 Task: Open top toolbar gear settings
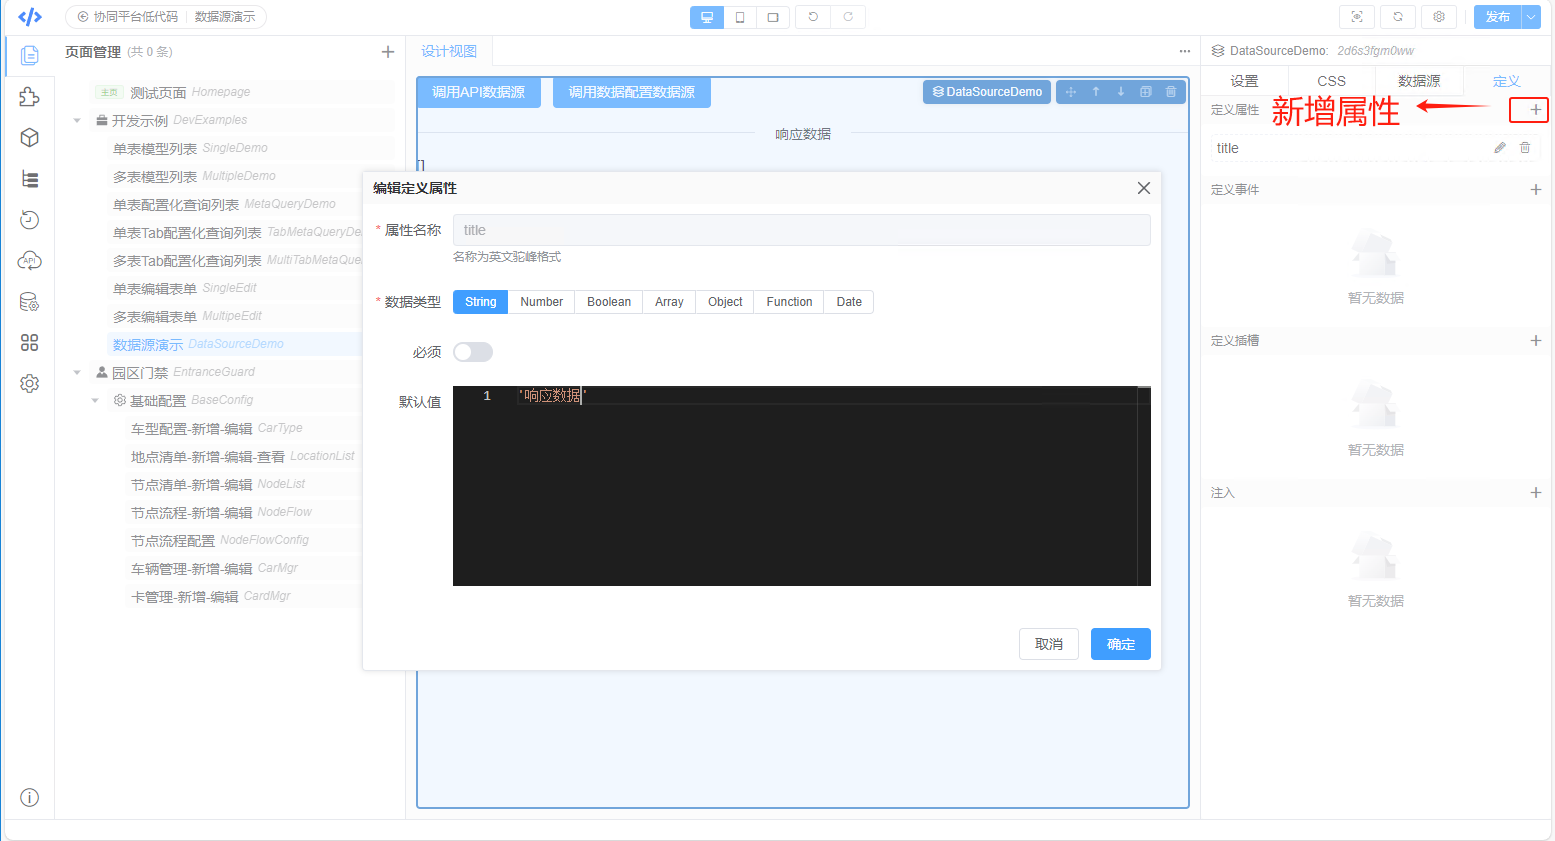(x=1439, y=17)
